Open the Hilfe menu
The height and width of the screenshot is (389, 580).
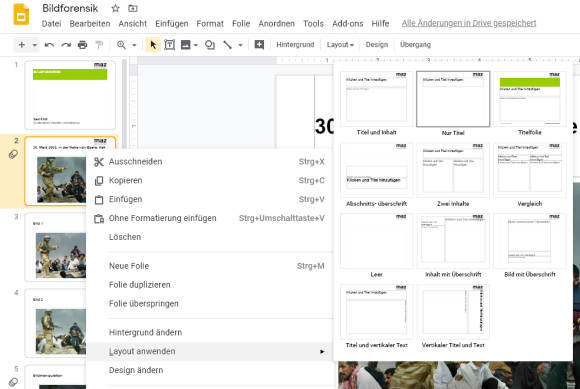click(x=380, y=24)
